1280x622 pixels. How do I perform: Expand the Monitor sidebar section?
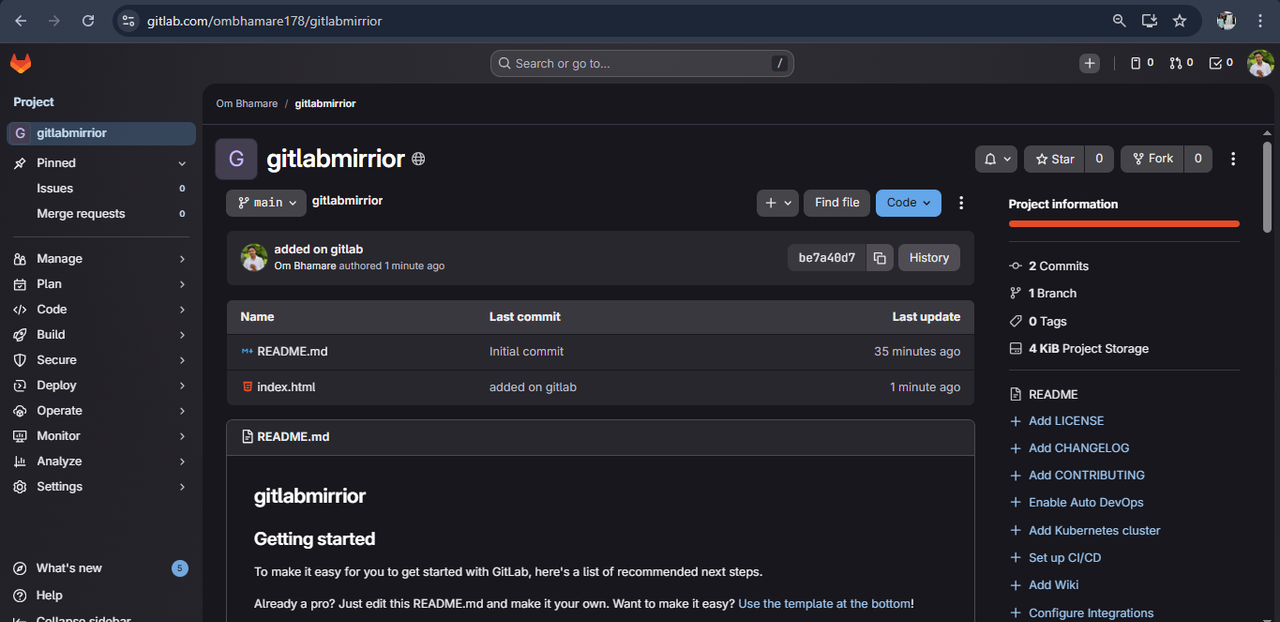100,436
